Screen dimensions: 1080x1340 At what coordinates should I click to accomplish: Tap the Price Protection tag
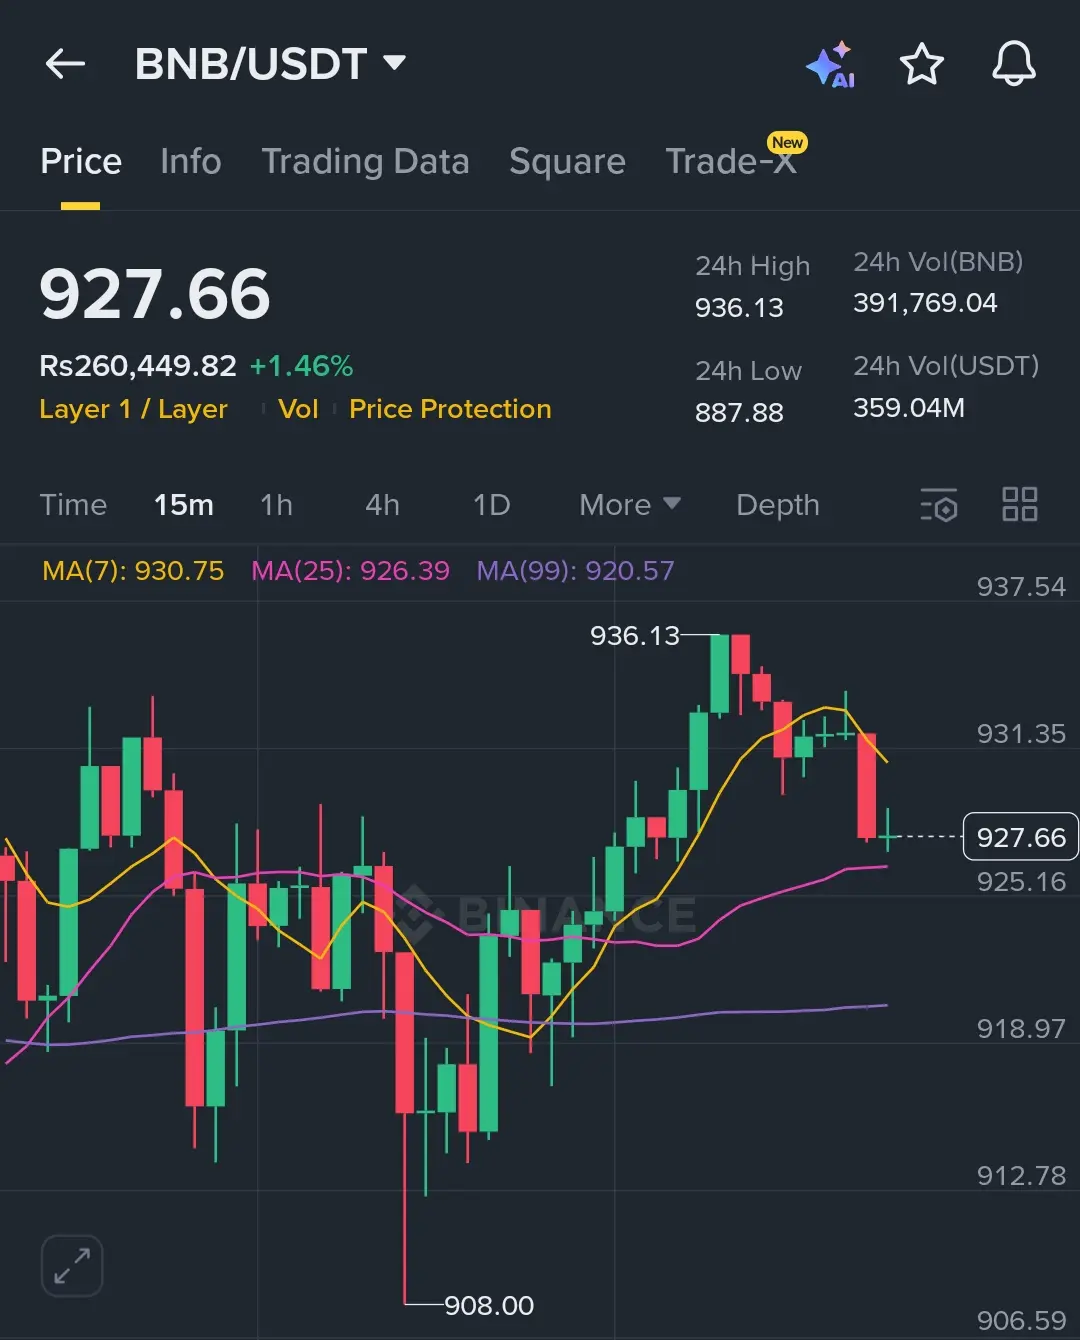(450, 409)
